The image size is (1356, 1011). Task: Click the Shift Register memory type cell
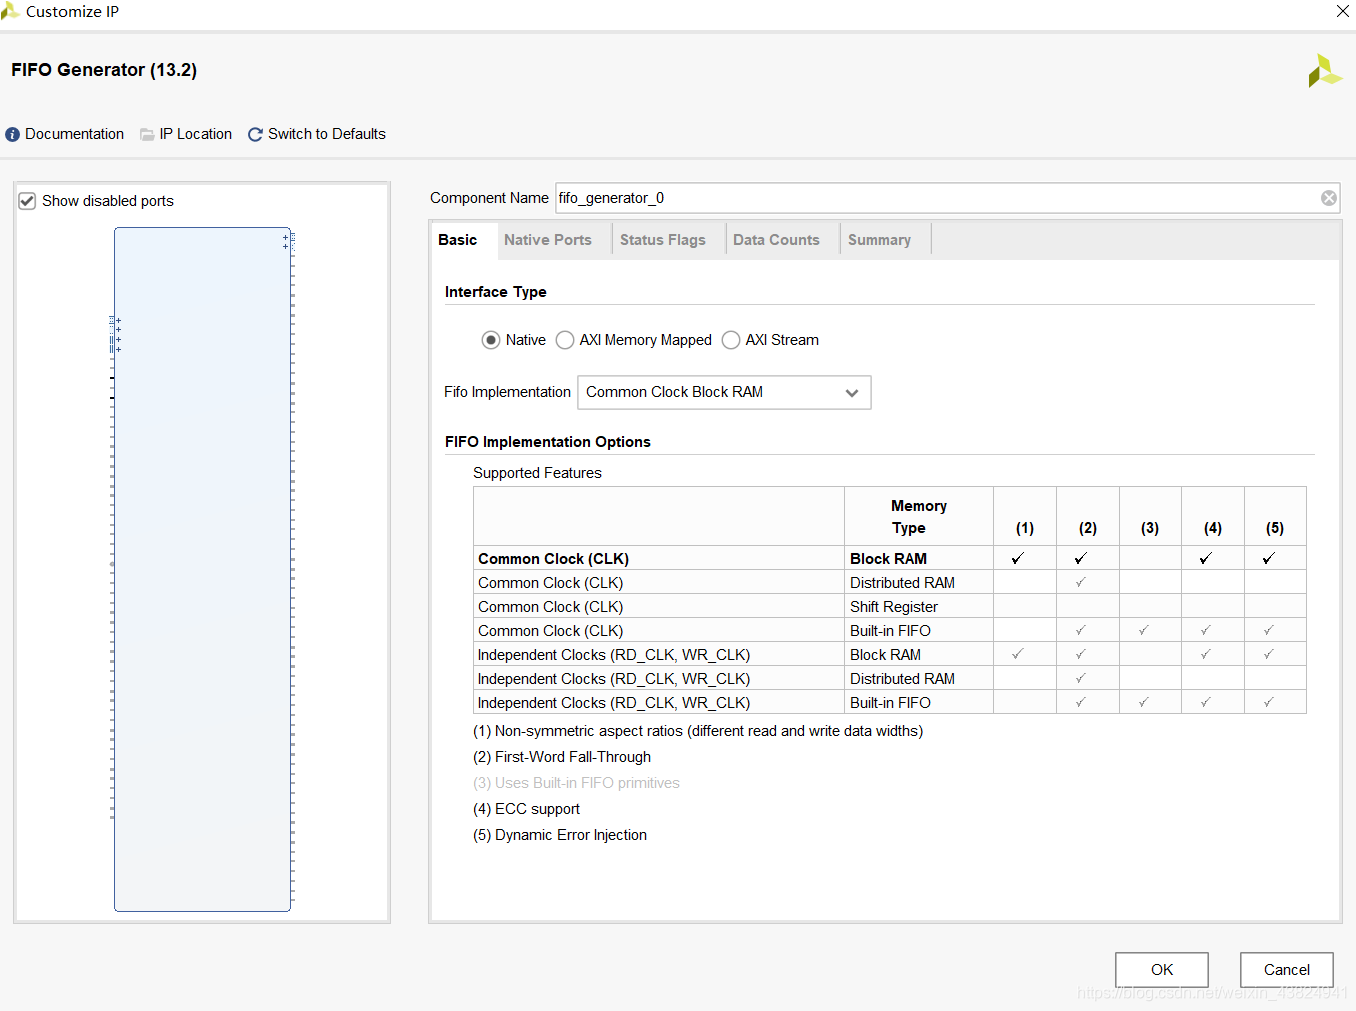point(919,607)
